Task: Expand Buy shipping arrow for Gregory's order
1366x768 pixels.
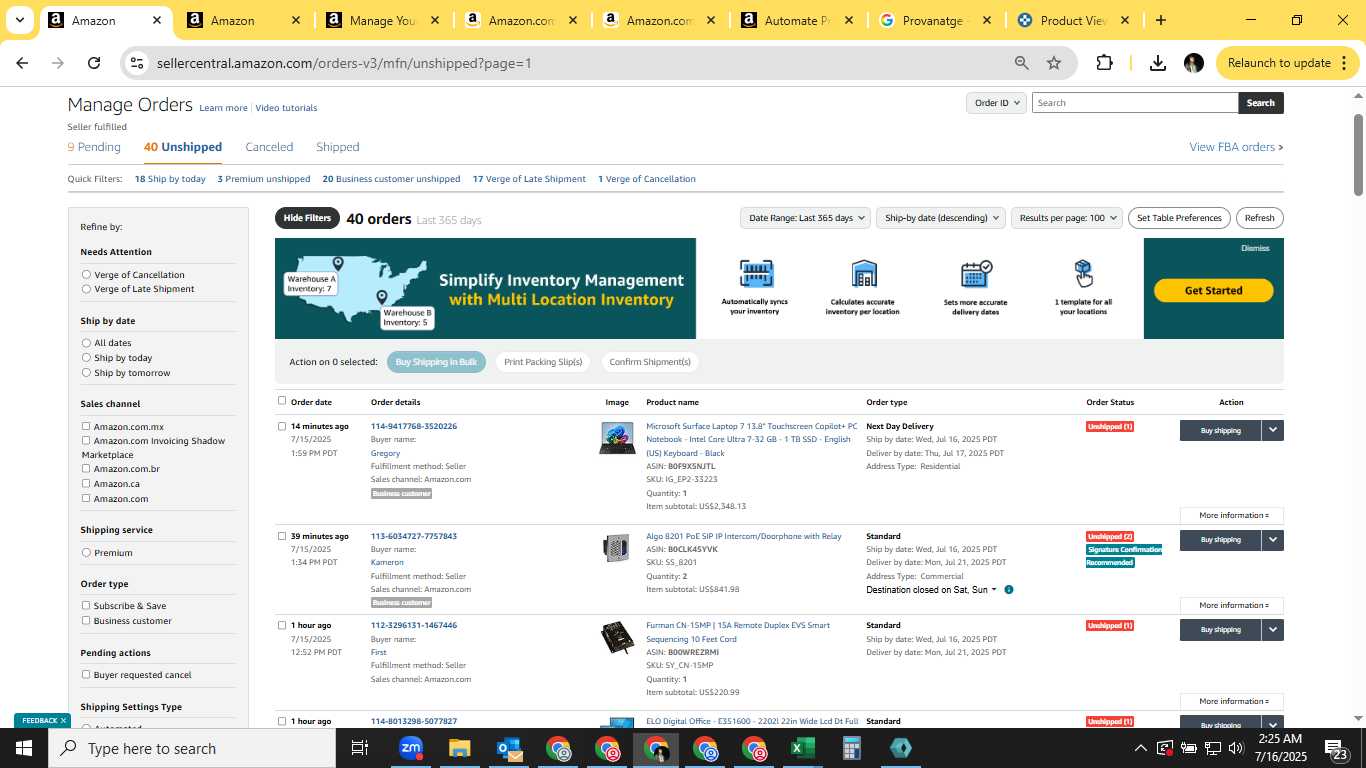Action: [x=1273, y=430]
